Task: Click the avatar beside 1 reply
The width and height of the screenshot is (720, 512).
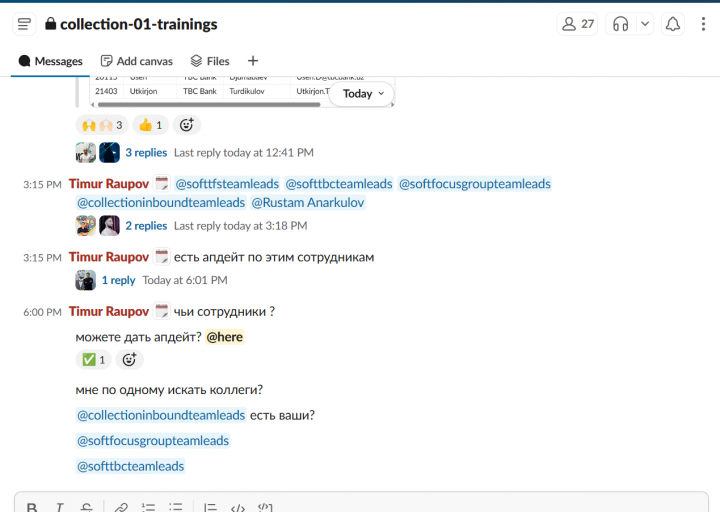Action: (x=86, y=280)
